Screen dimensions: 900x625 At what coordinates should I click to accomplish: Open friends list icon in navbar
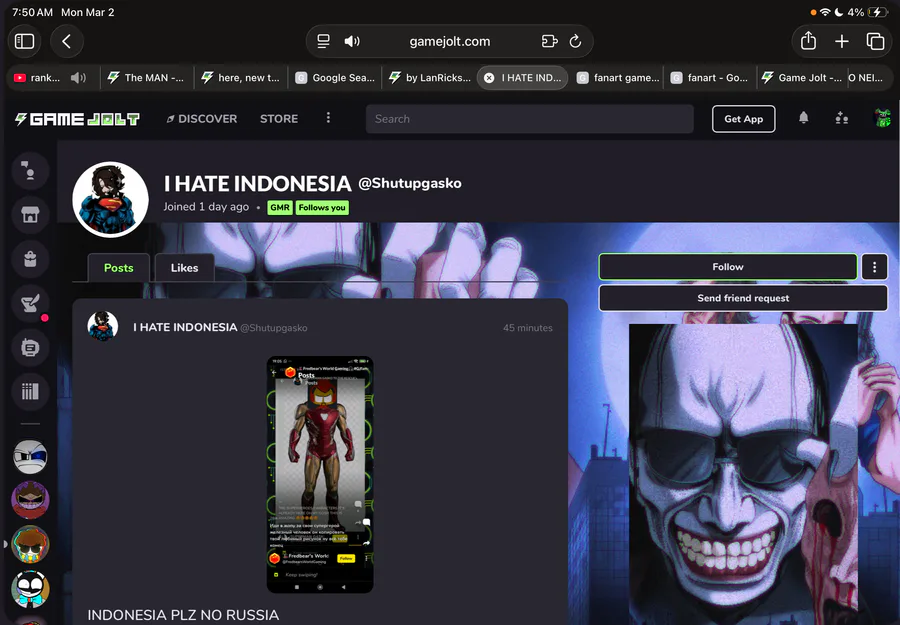841,118
